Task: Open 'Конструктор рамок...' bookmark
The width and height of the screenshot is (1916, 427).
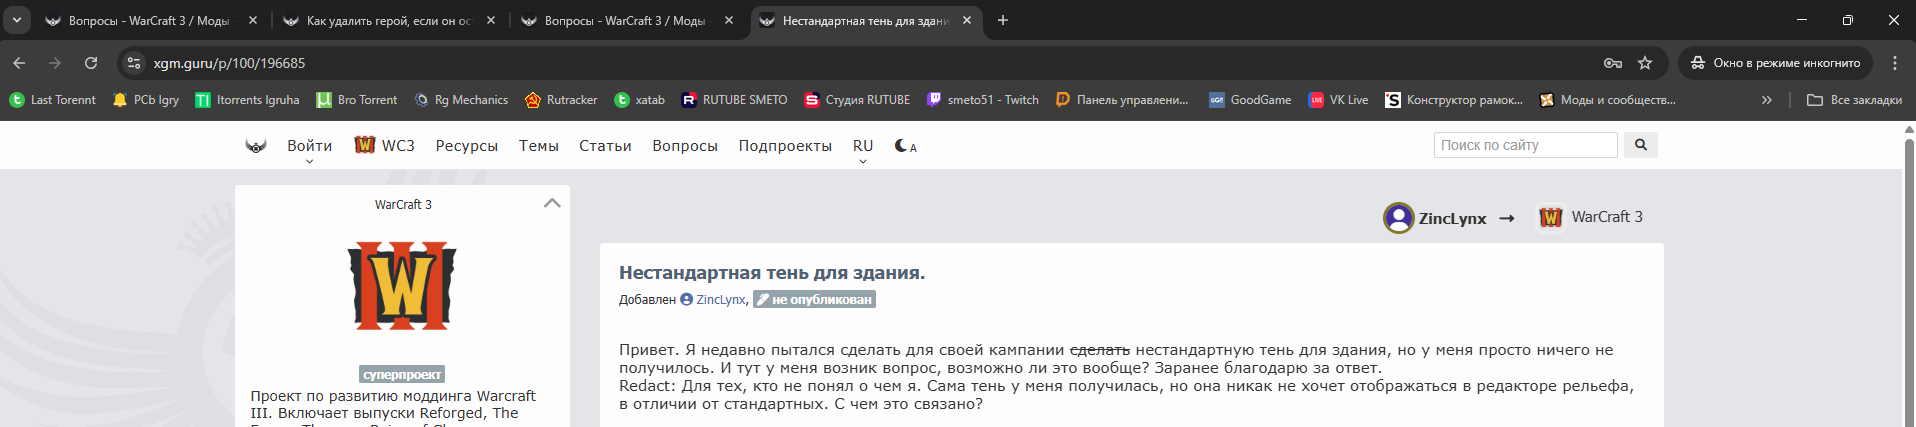Action: point(1454,100)
